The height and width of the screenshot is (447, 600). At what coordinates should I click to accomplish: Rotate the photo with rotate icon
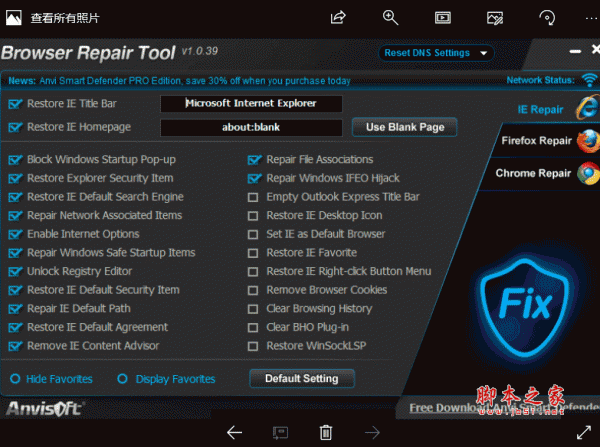coord(547,18)
